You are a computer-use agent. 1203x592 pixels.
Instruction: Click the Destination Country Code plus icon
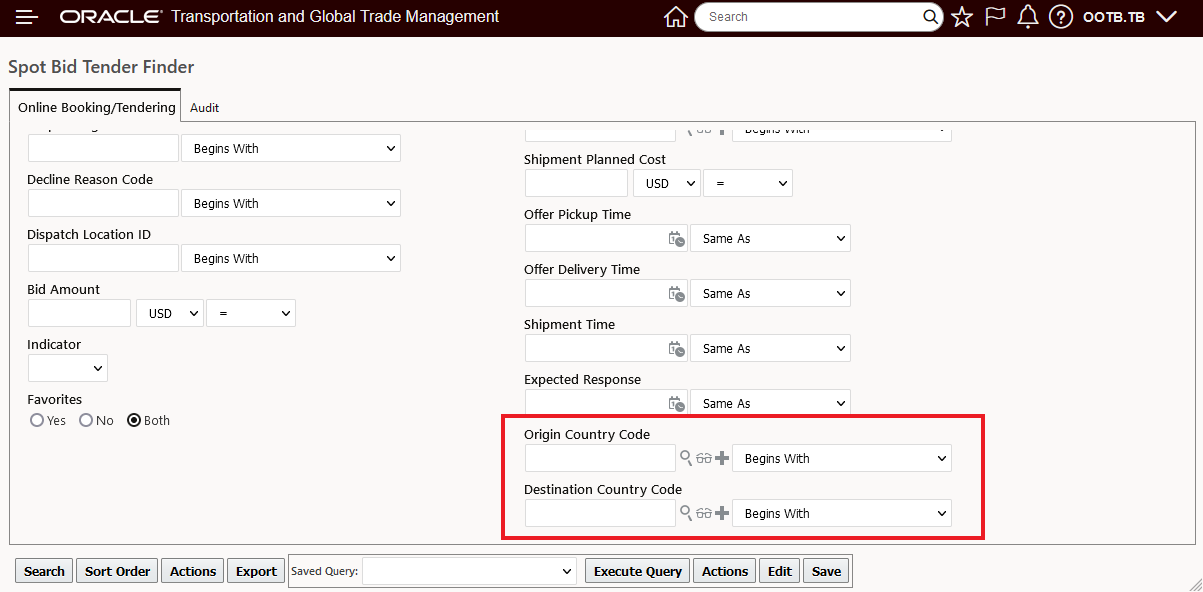pyautogui.click(x=722, y=513)
